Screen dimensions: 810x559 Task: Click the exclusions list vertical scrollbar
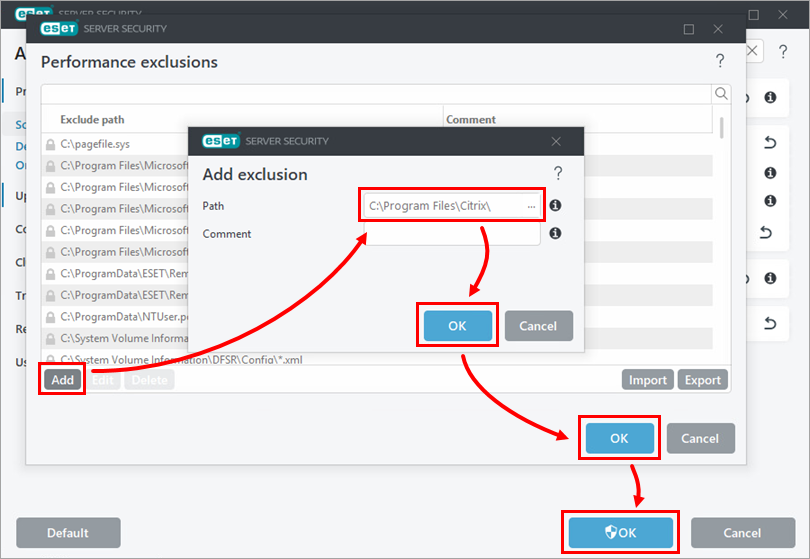722,126
